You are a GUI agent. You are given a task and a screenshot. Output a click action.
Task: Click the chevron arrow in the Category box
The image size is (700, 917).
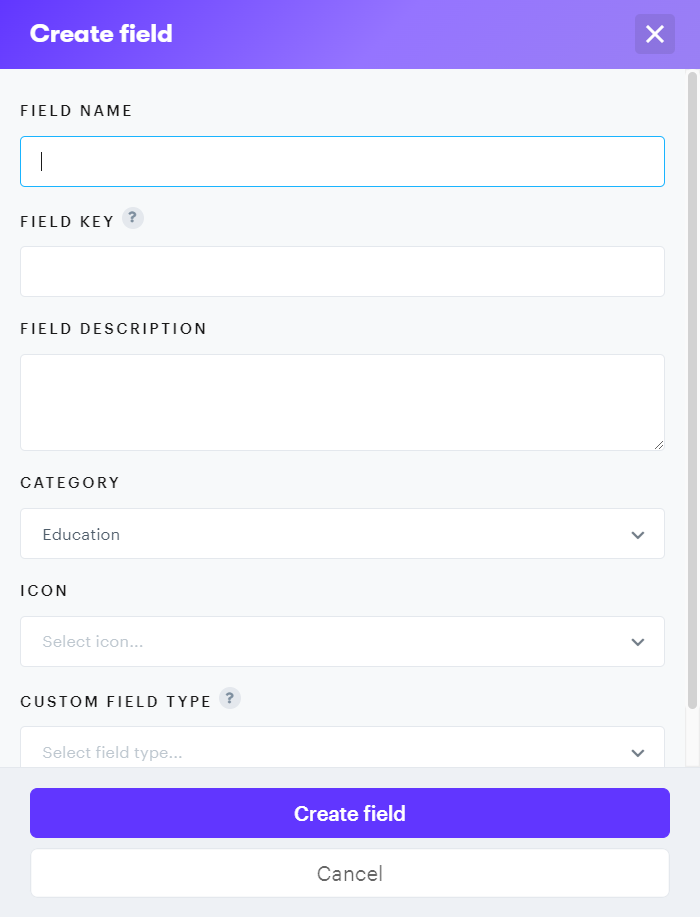pos(638,535)
